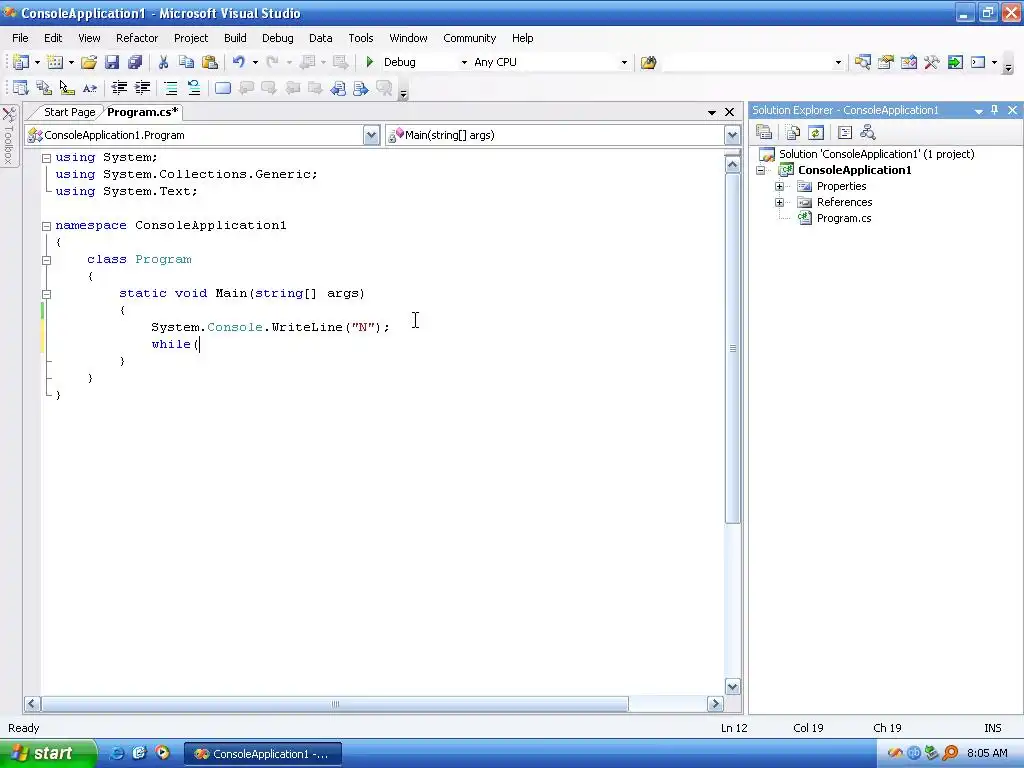Undo the last edit with the Undo arrow

239,62
